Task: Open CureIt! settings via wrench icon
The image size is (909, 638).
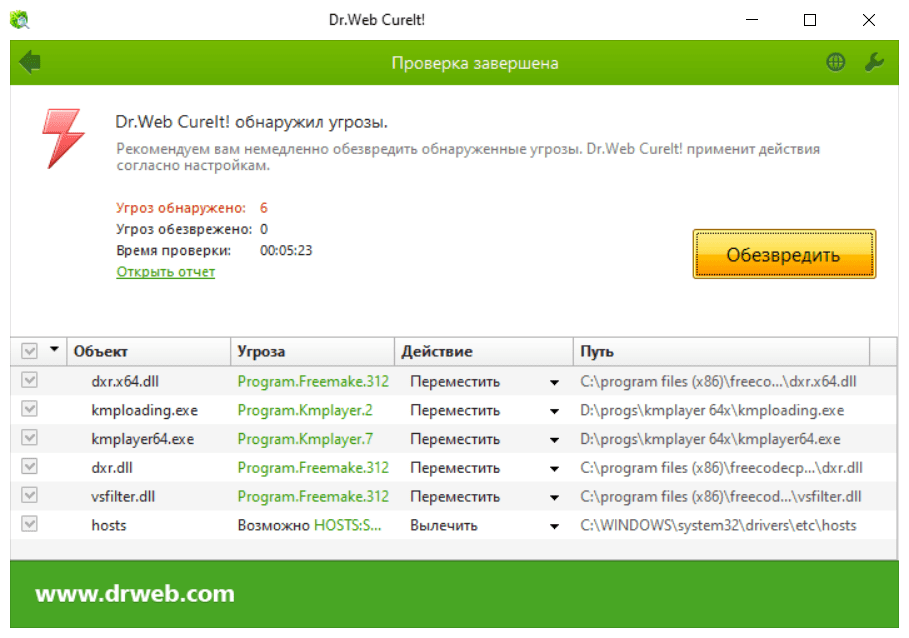Action: click(875, 62)
